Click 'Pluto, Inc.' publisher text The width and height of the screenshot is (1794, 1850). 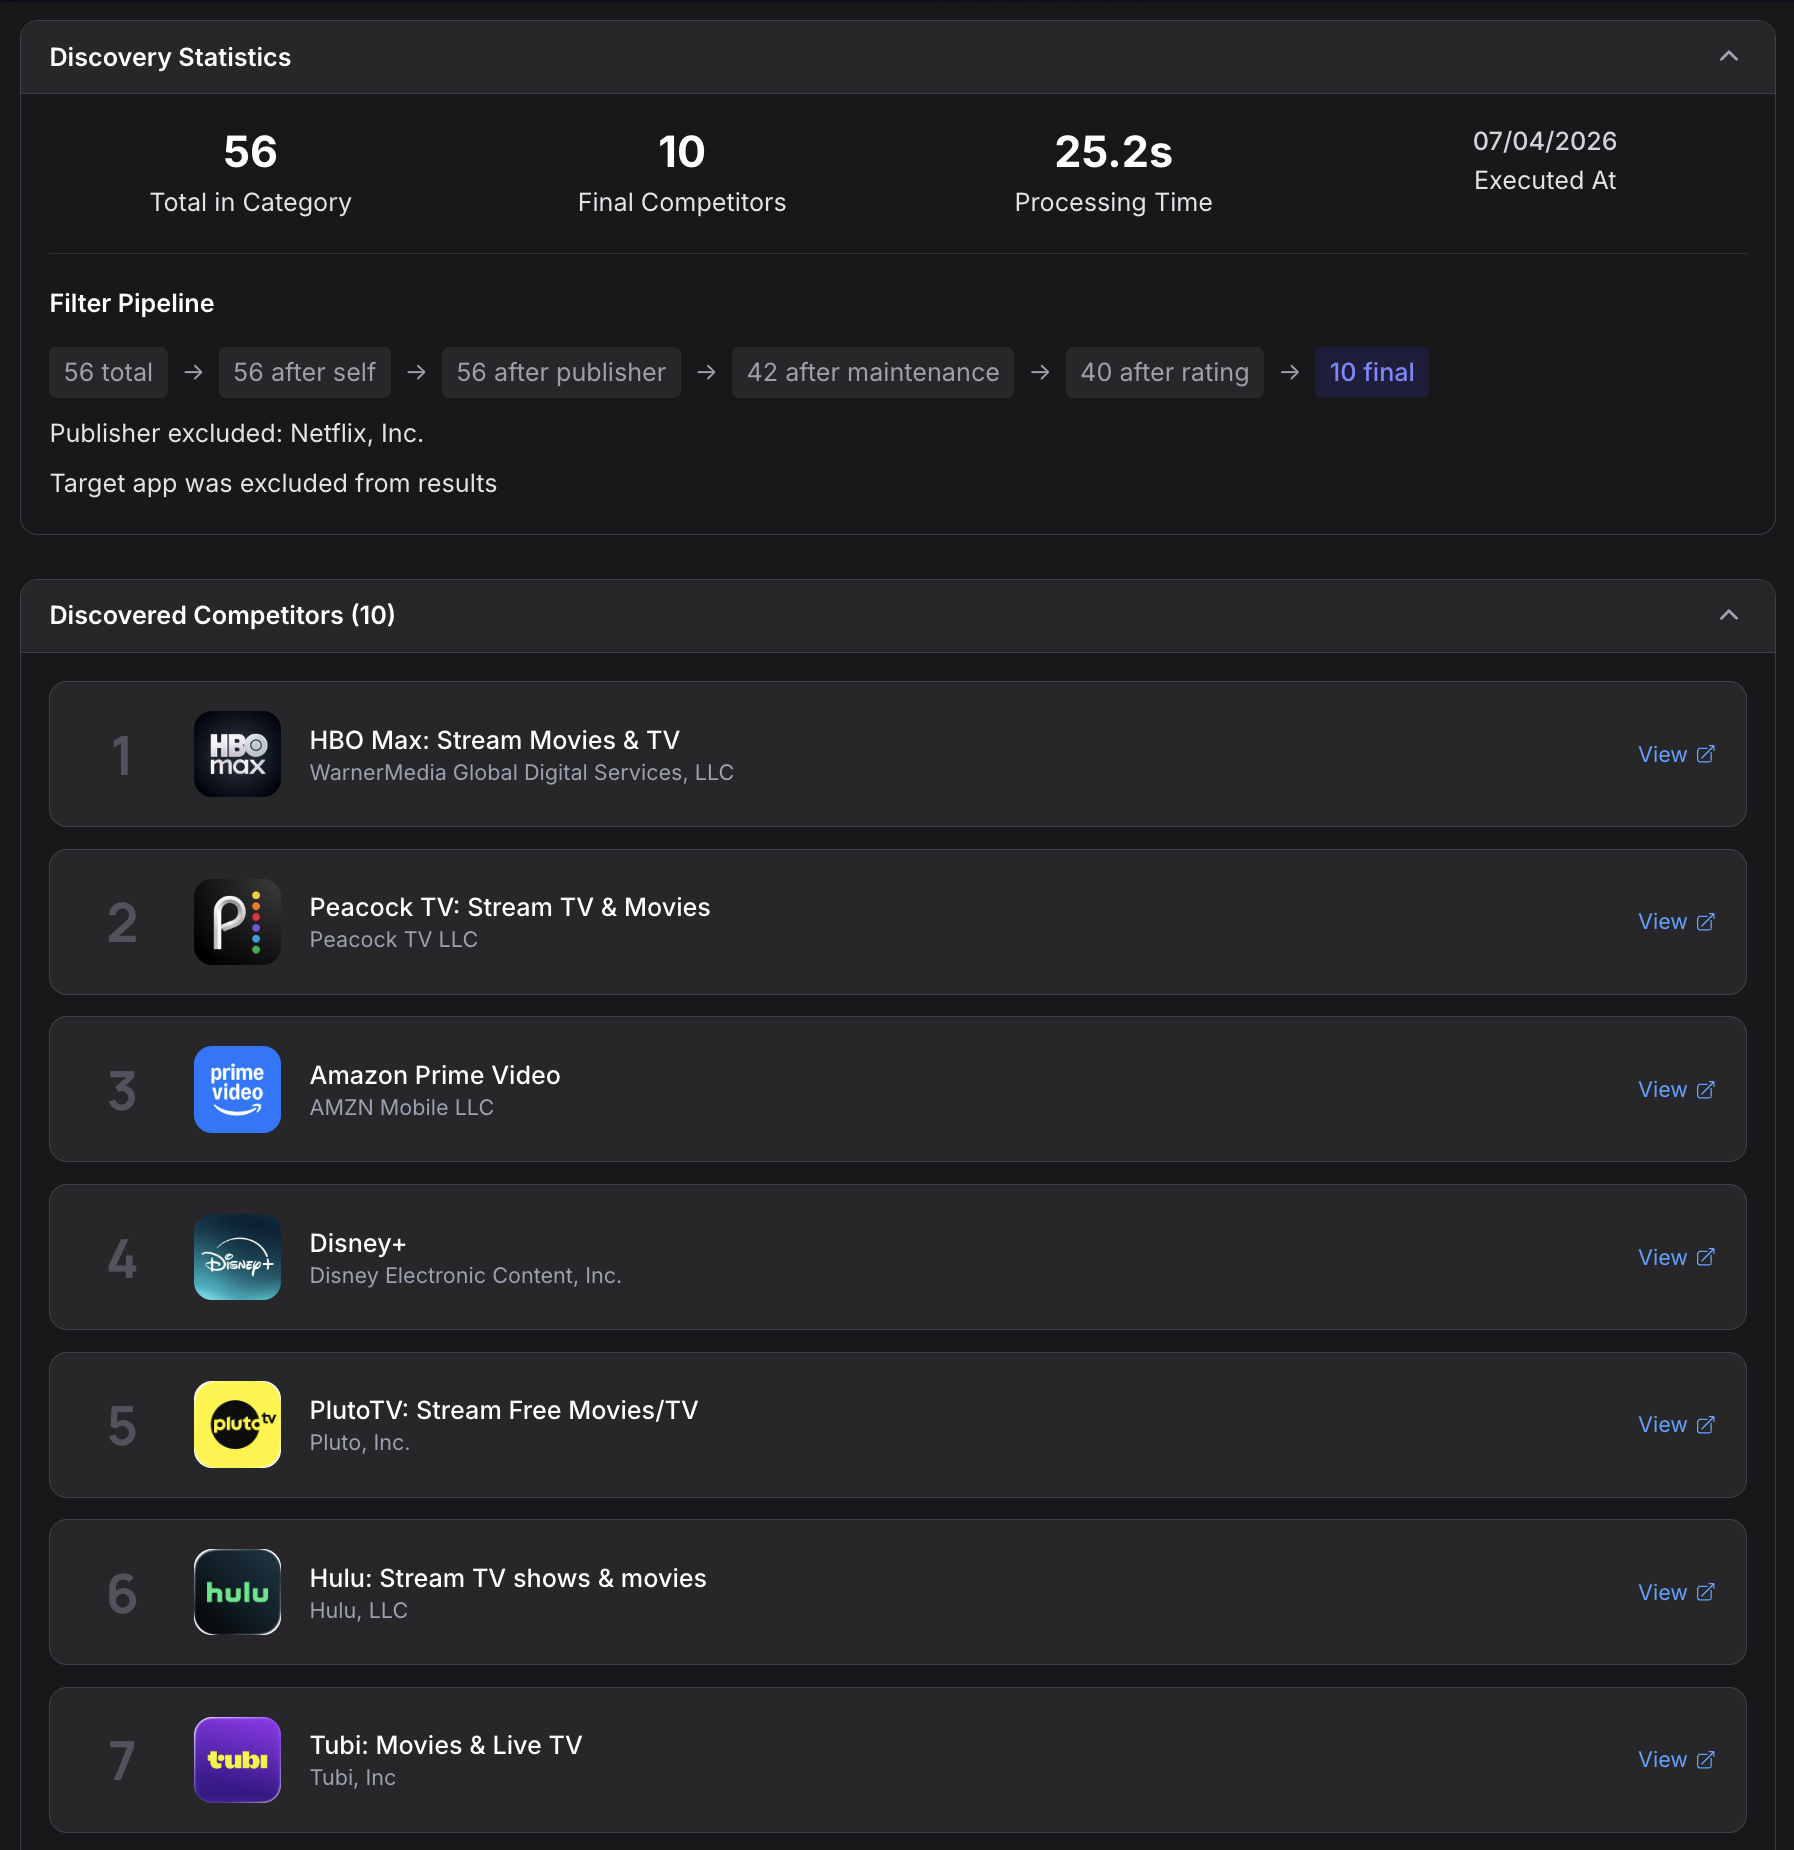pos(360,1442)
